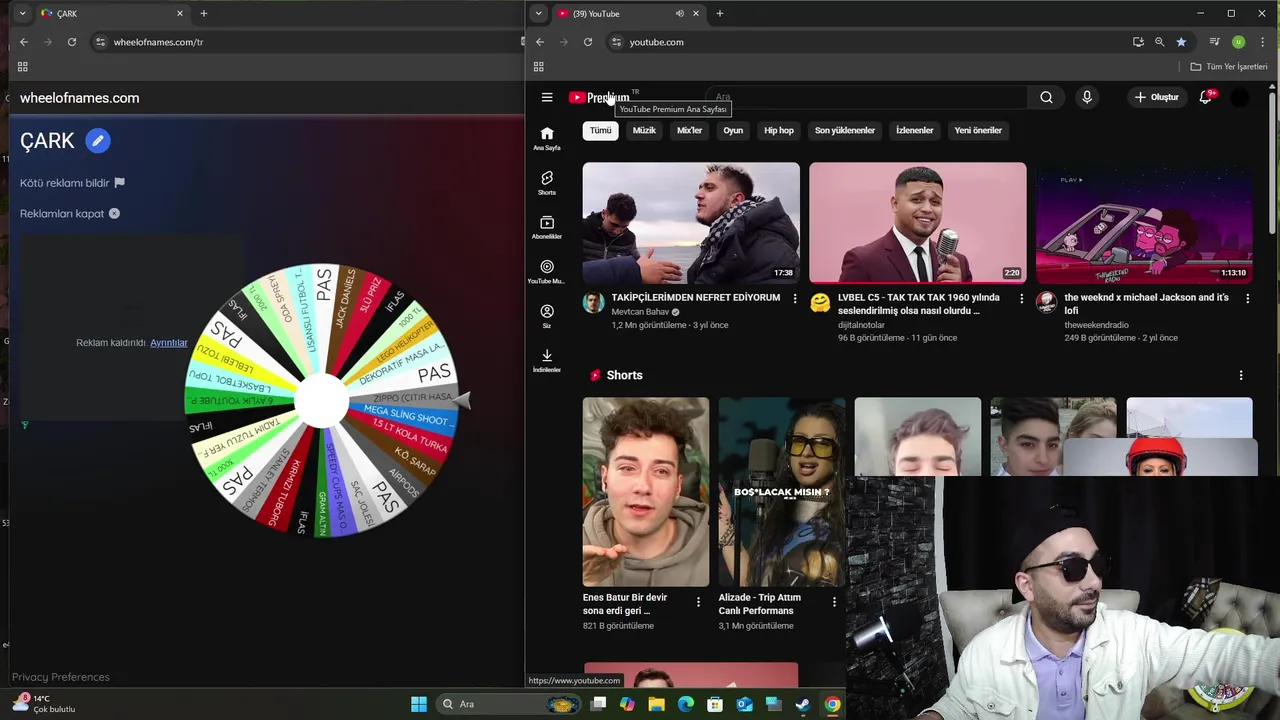
Task: Click the YouTube search magnifier button
Action: click(x=1046, y=97)
